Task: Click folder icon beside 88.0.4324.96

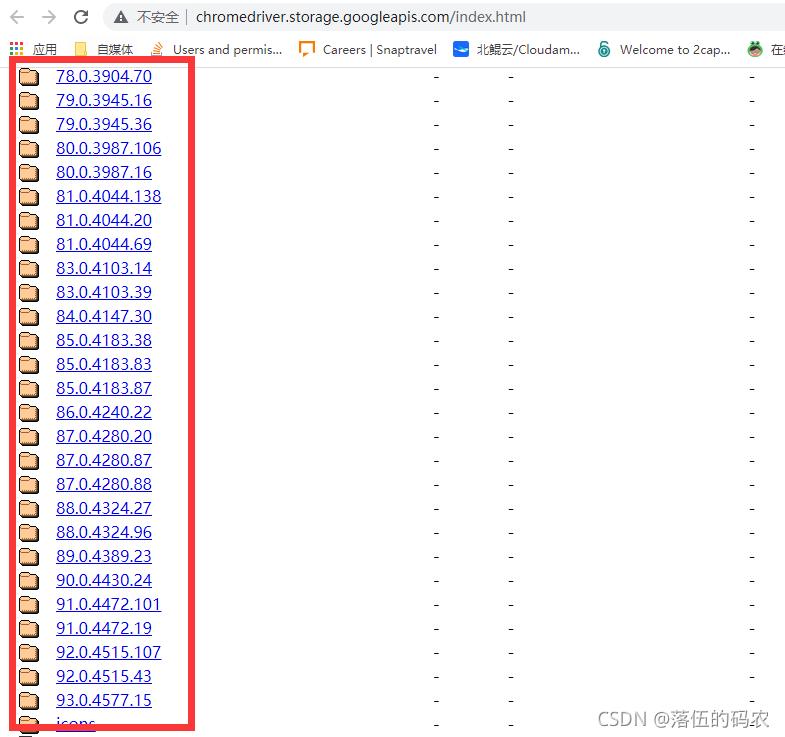Action: point(29,534)
